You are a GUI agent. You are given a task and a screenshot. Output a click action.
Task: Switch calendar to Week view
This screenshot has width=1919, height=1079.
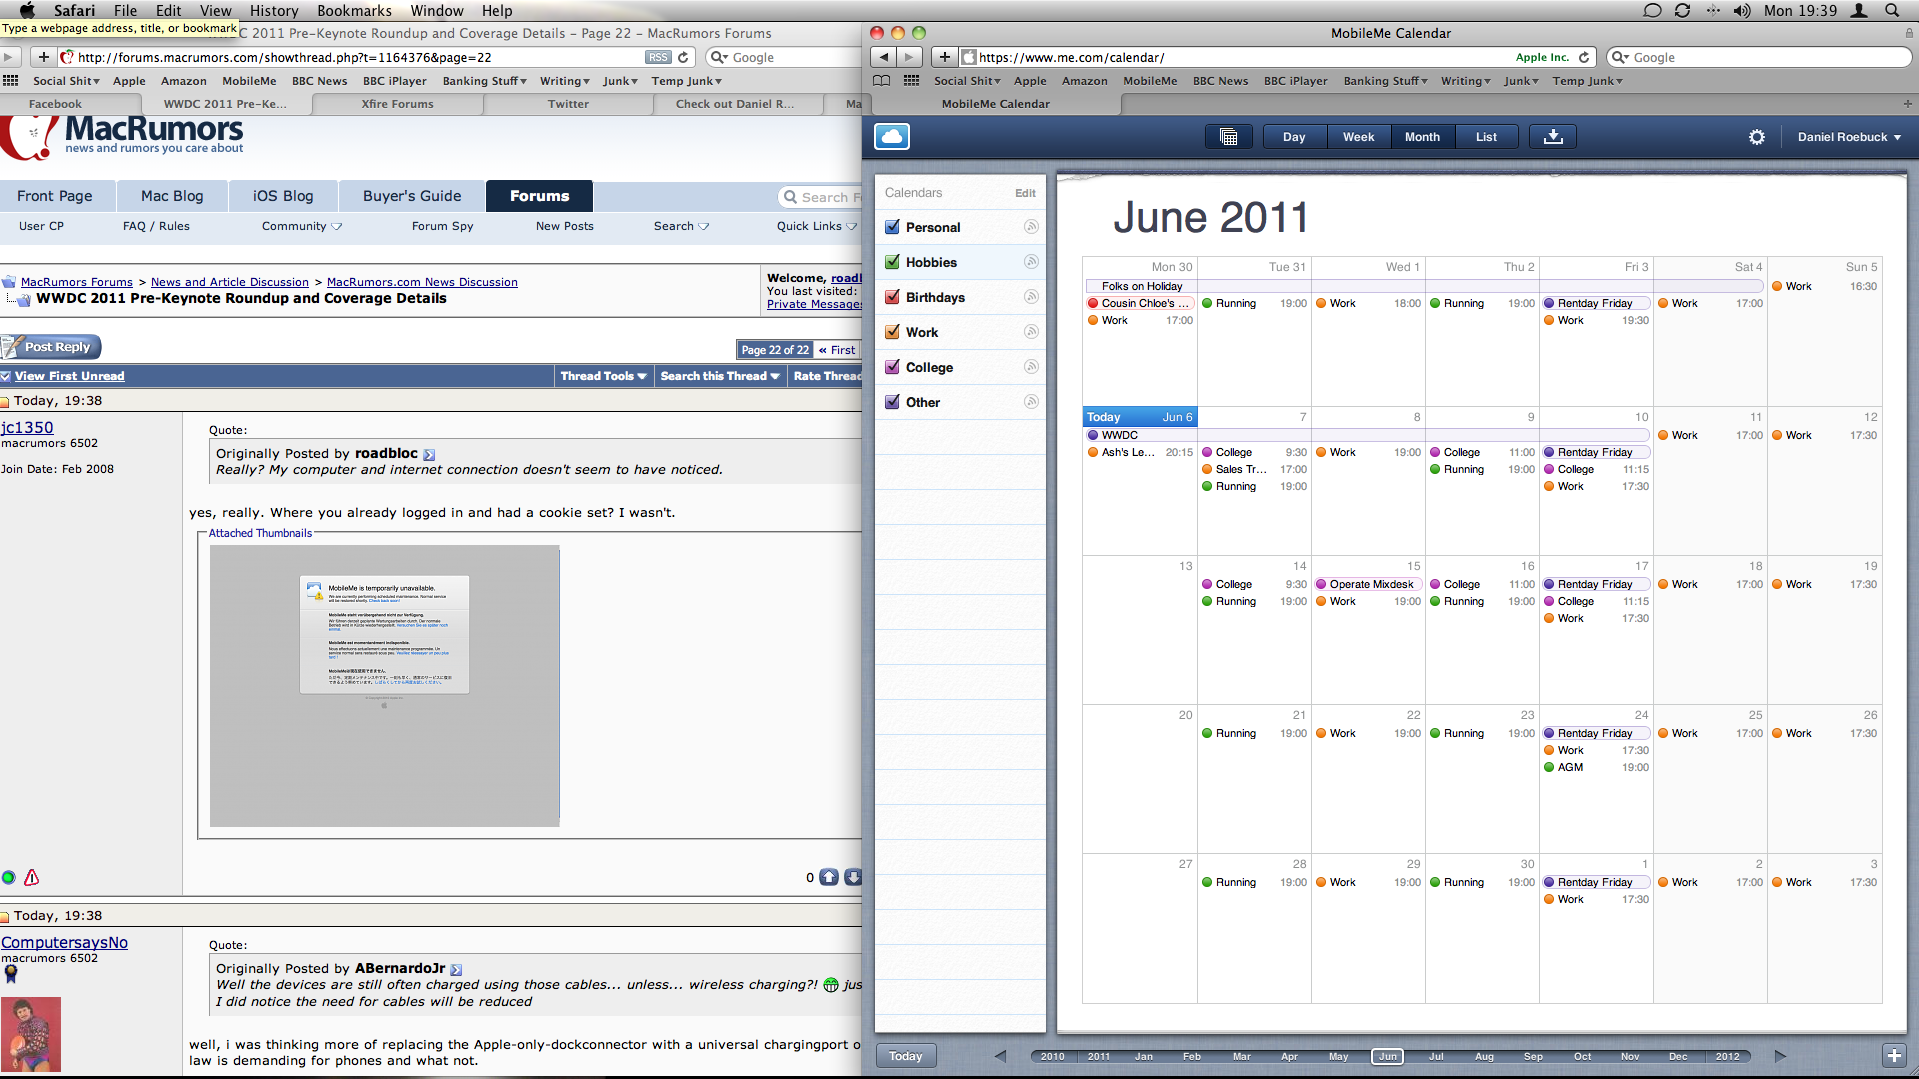click(1358, 137)
